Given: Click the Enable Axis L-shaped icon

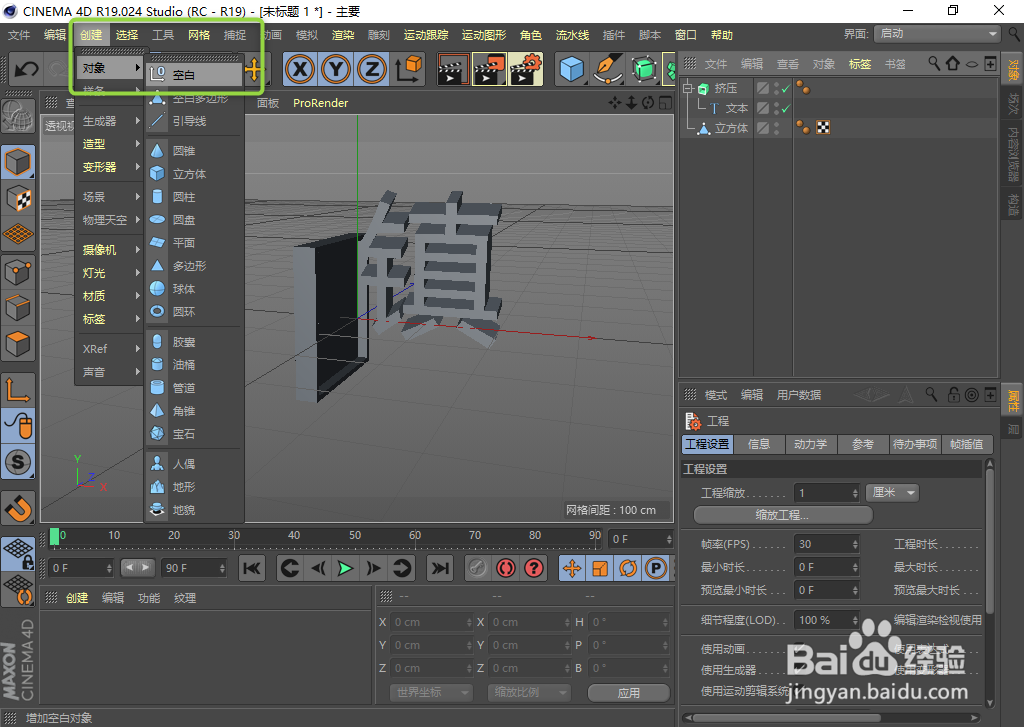Looking at the screenshot, I should tap(18, 390).
